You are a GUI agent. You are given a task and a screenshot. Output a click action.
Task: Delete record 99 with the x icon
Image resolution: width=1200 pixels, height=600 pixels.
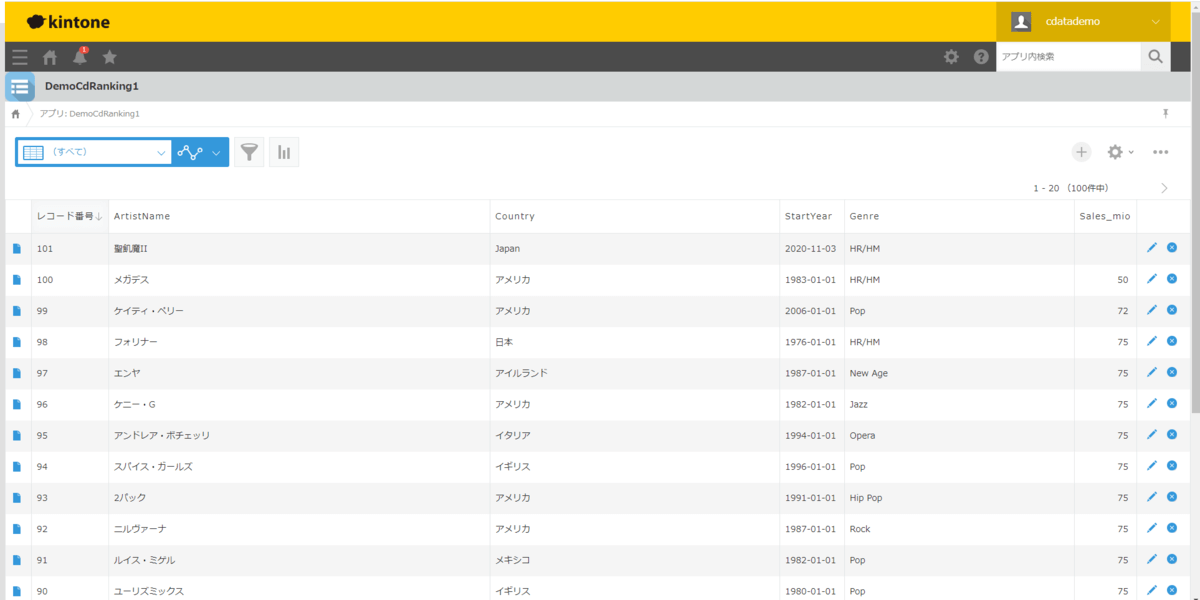[1172, 310]
